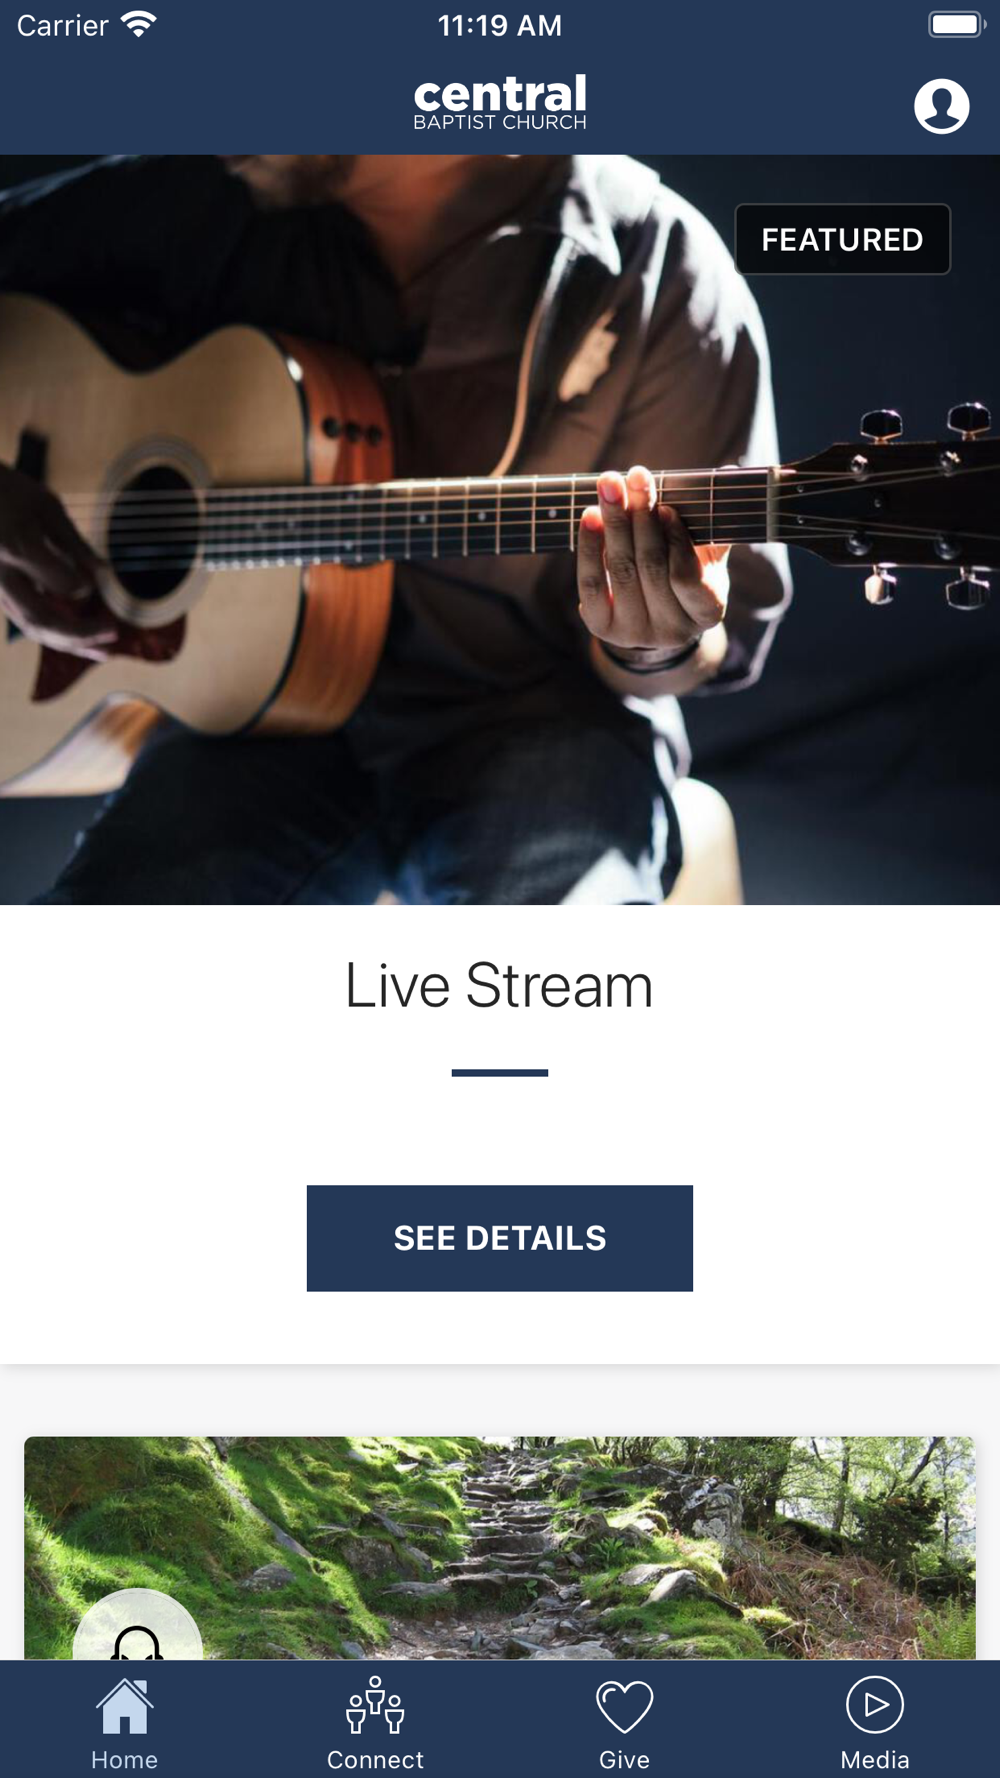Tap the Give heart icon
Viewport: 1000px width, 1778px height.
point(625,1706)
